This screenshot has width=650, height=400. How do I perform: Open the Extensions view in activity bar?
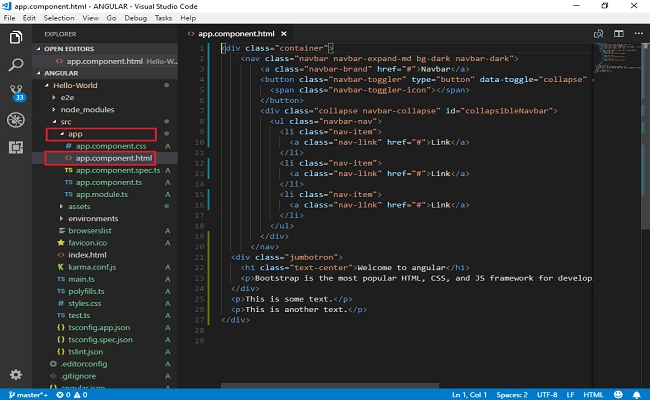tap(16, 147)
